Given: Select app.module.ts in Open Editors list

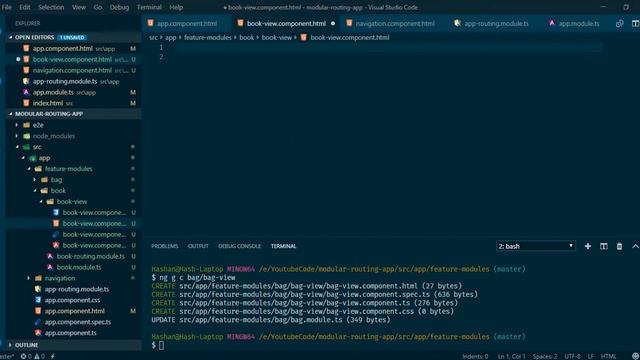Looking at the screenshot, I should (x=73, y=92).
